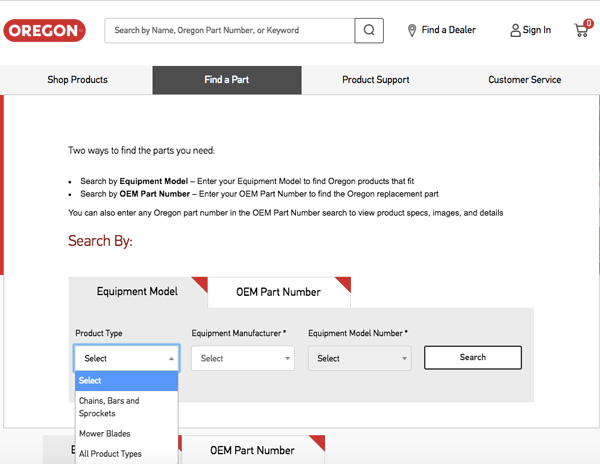Open the Shop Products menu
Viewport: 600px width, 464px height.
[x=77, y=80]
